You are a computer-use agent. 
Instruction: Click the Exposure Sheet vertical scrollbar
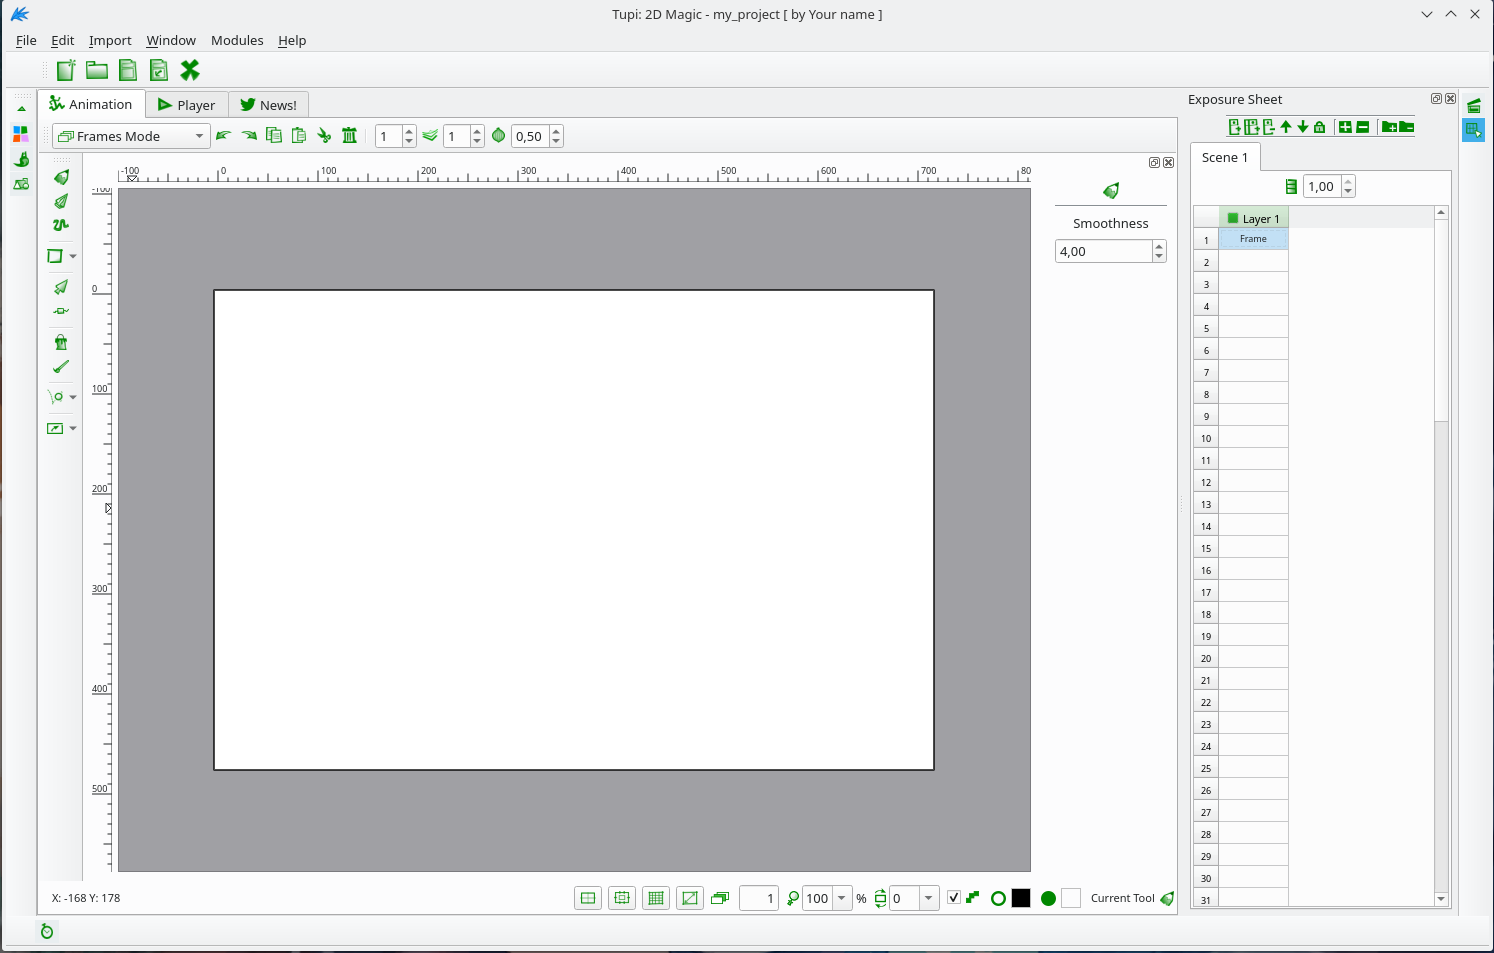[1441, 556]
